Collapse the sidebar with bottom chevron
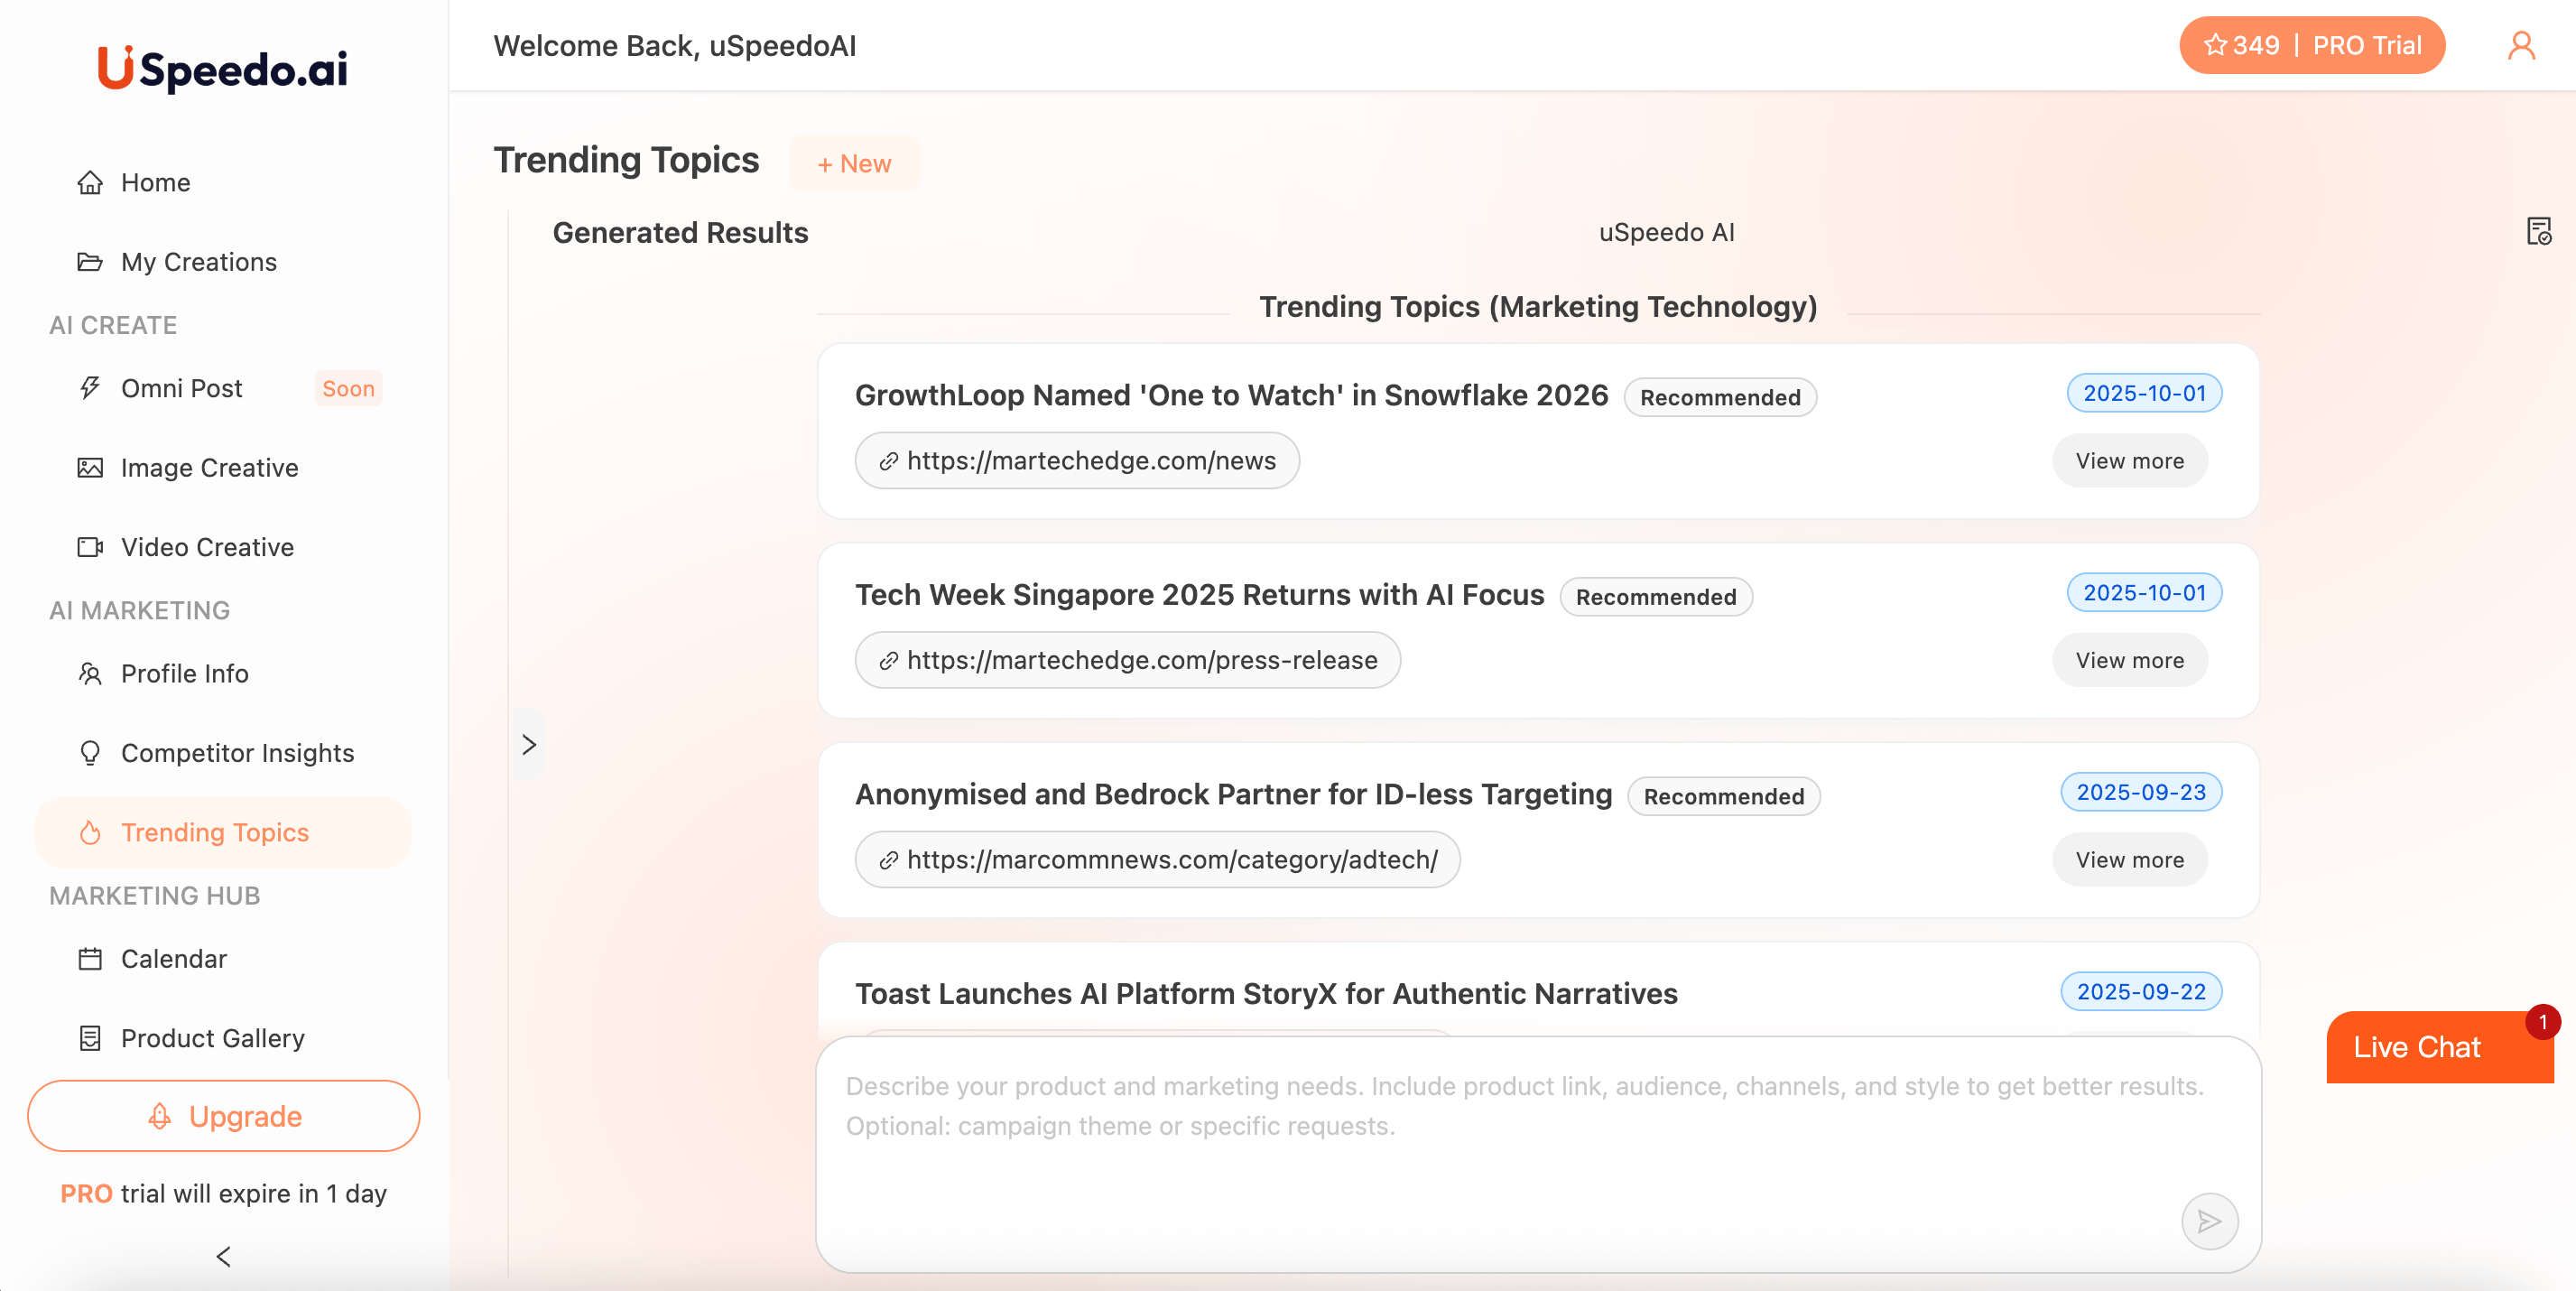Viewport: 2576px width, 1291px height. (x=223, y=1257)
